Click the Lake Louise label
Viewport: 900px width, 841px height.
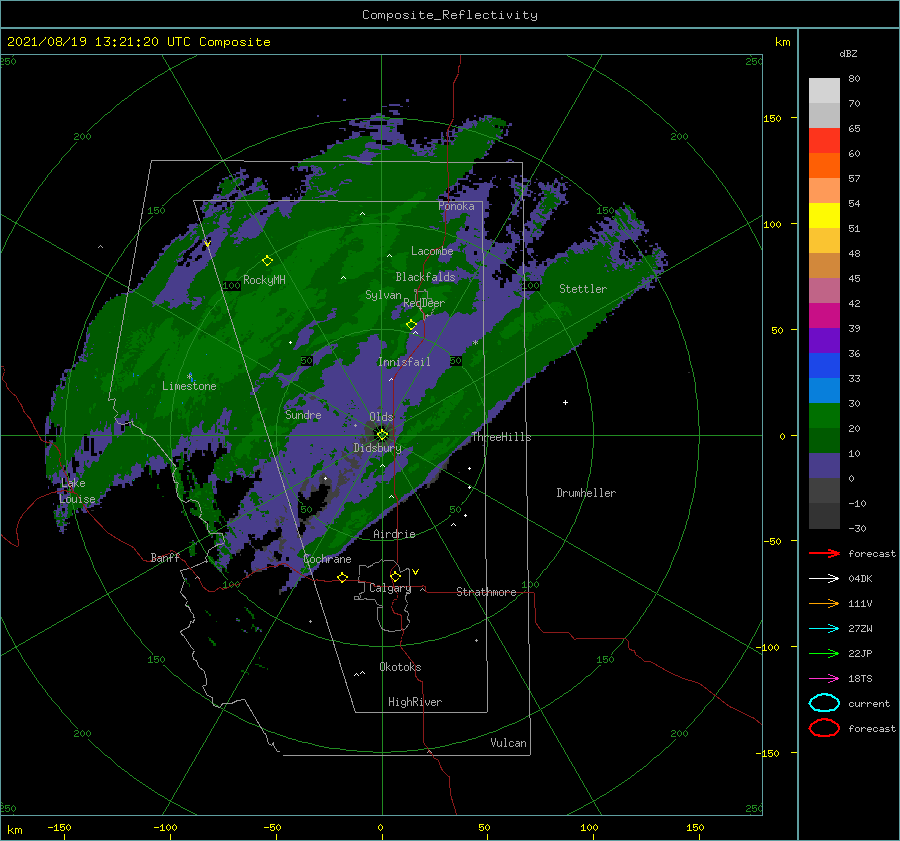point(78,491)
